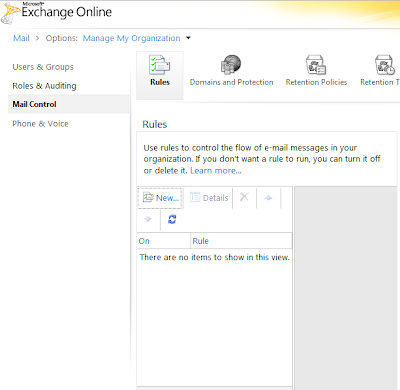Select Roles & Auditing in sidebar
The image size is (400, 390).
(x=44, y=86)
